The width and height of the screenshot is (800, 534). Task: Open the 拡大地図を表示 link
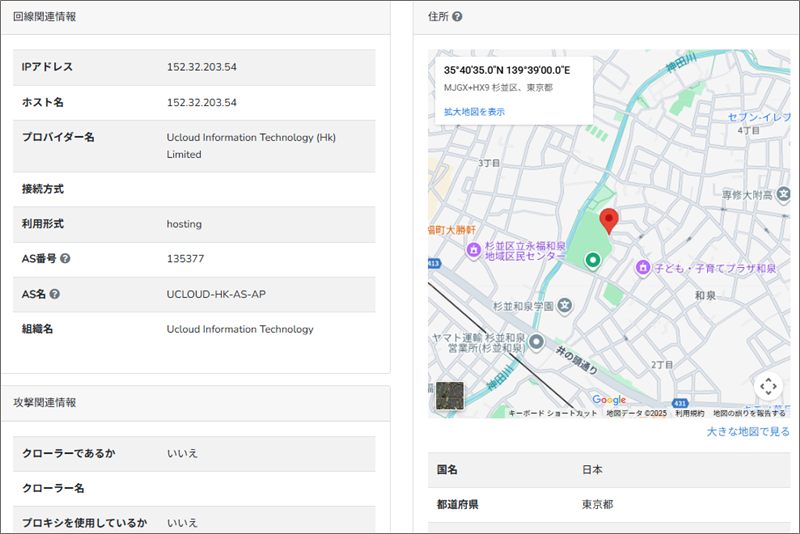coord(474,112)
